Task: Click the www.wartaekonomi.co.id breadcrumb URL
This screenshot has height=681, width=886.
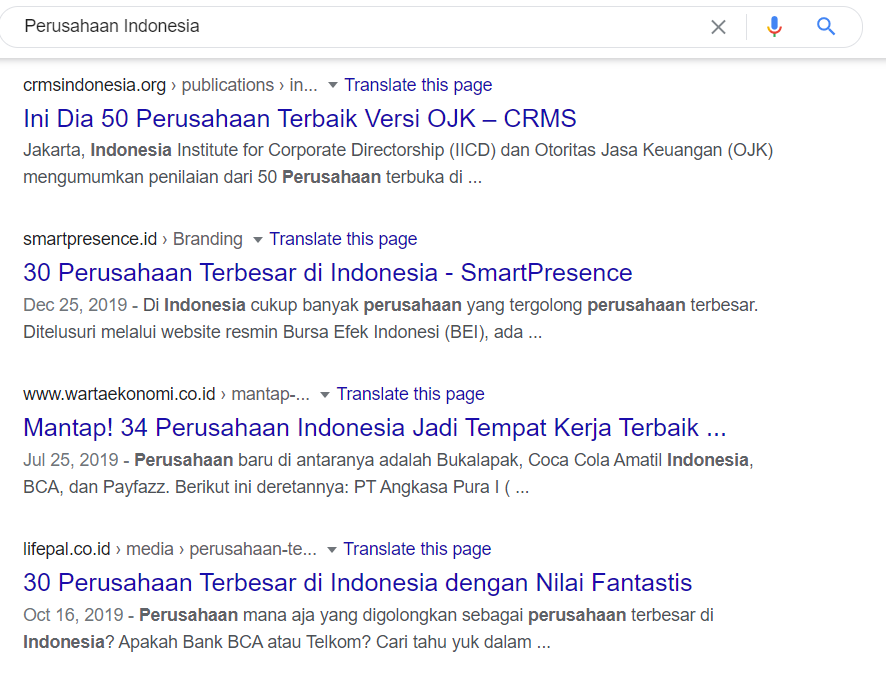Action: (119, 394)
